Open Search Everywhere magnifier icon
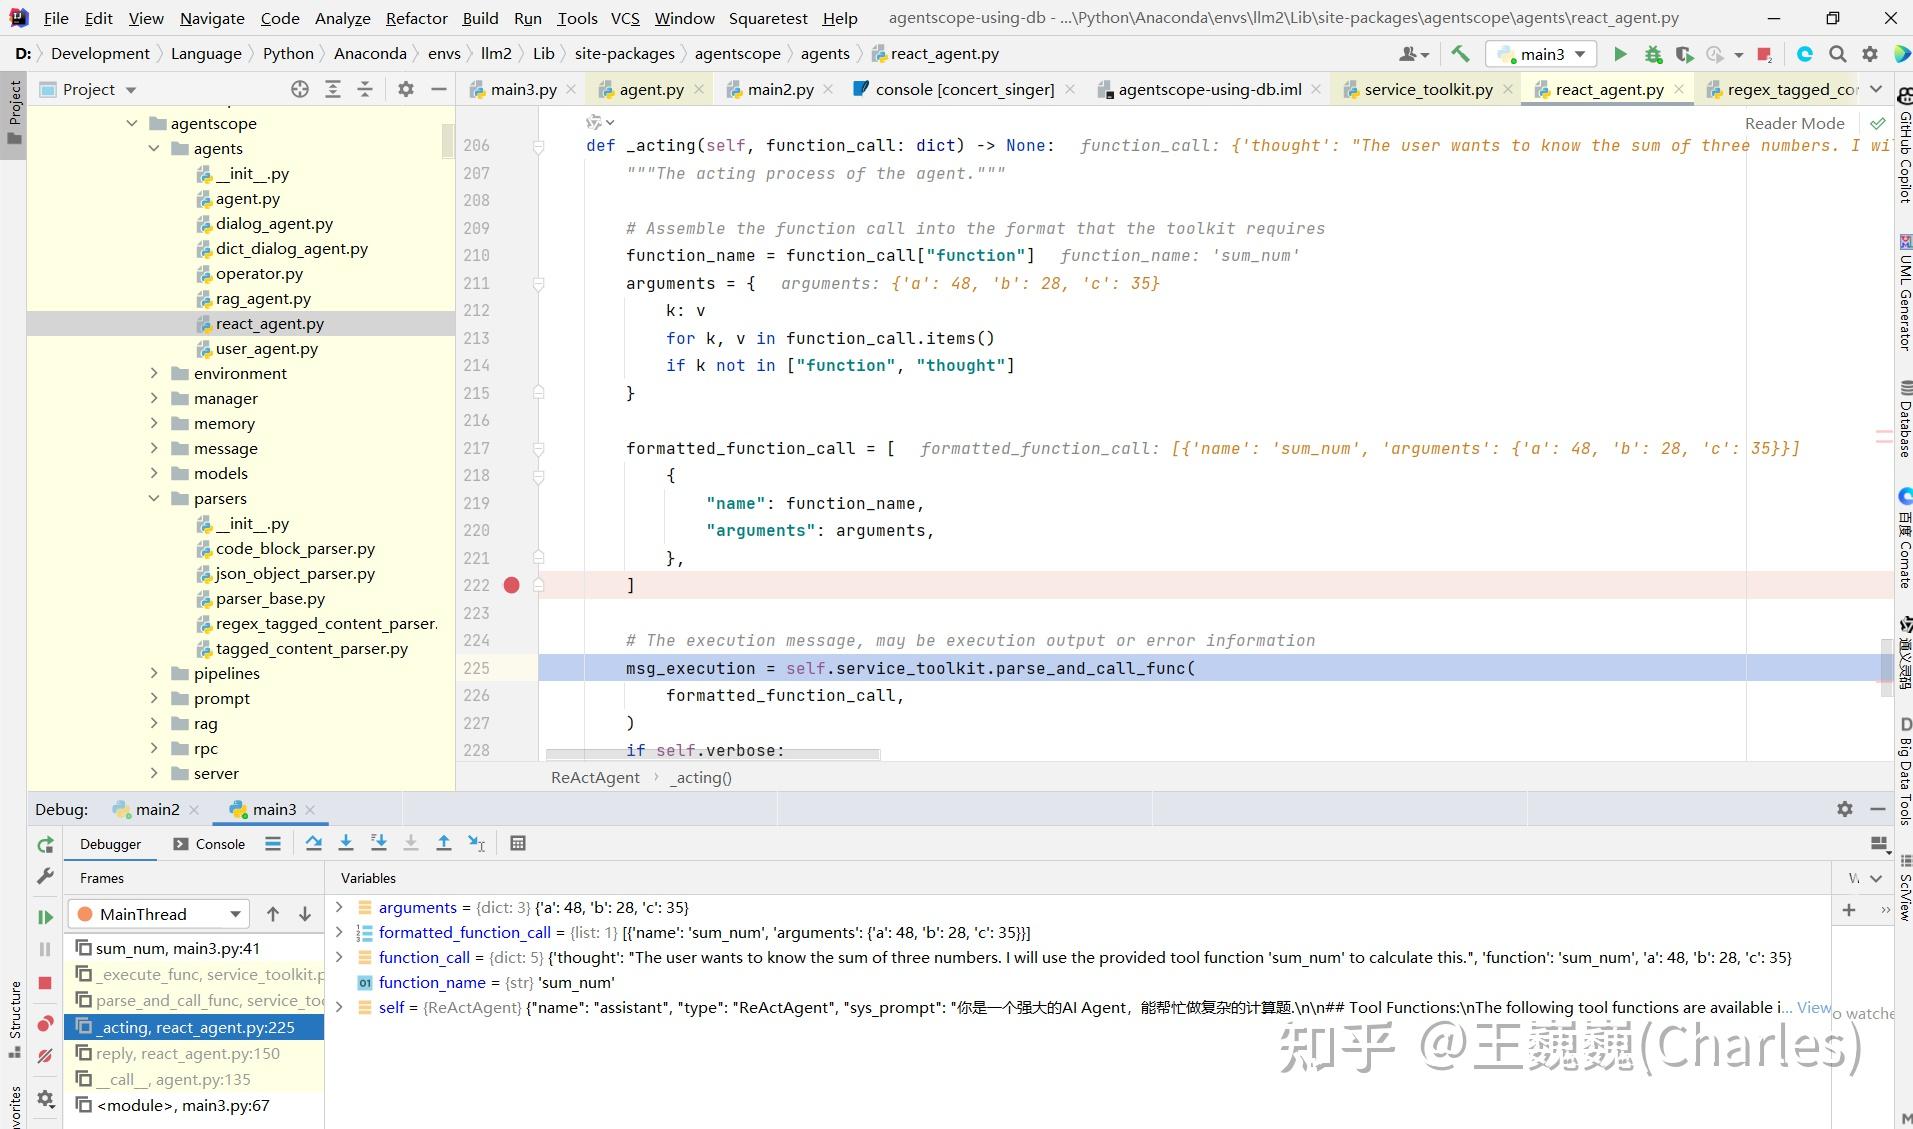Screen dimensions: 1913x1129 (1837, 54)
